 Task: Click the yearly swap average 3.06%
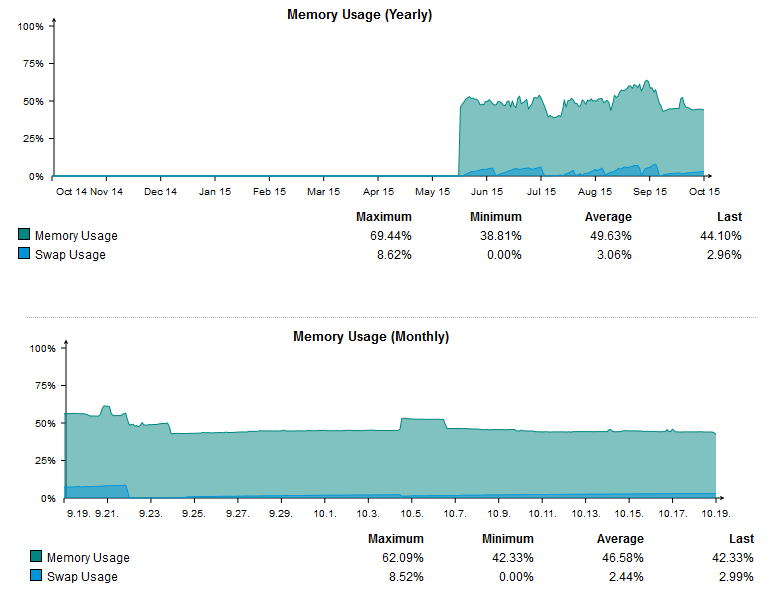point(614,255)
